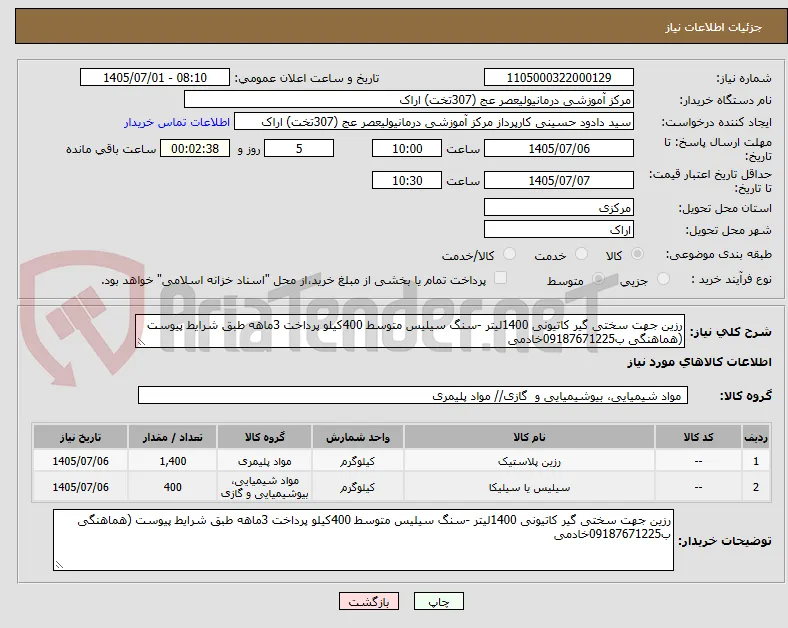Click the شرح کلی نیاز description textarea

pos(410,332)
